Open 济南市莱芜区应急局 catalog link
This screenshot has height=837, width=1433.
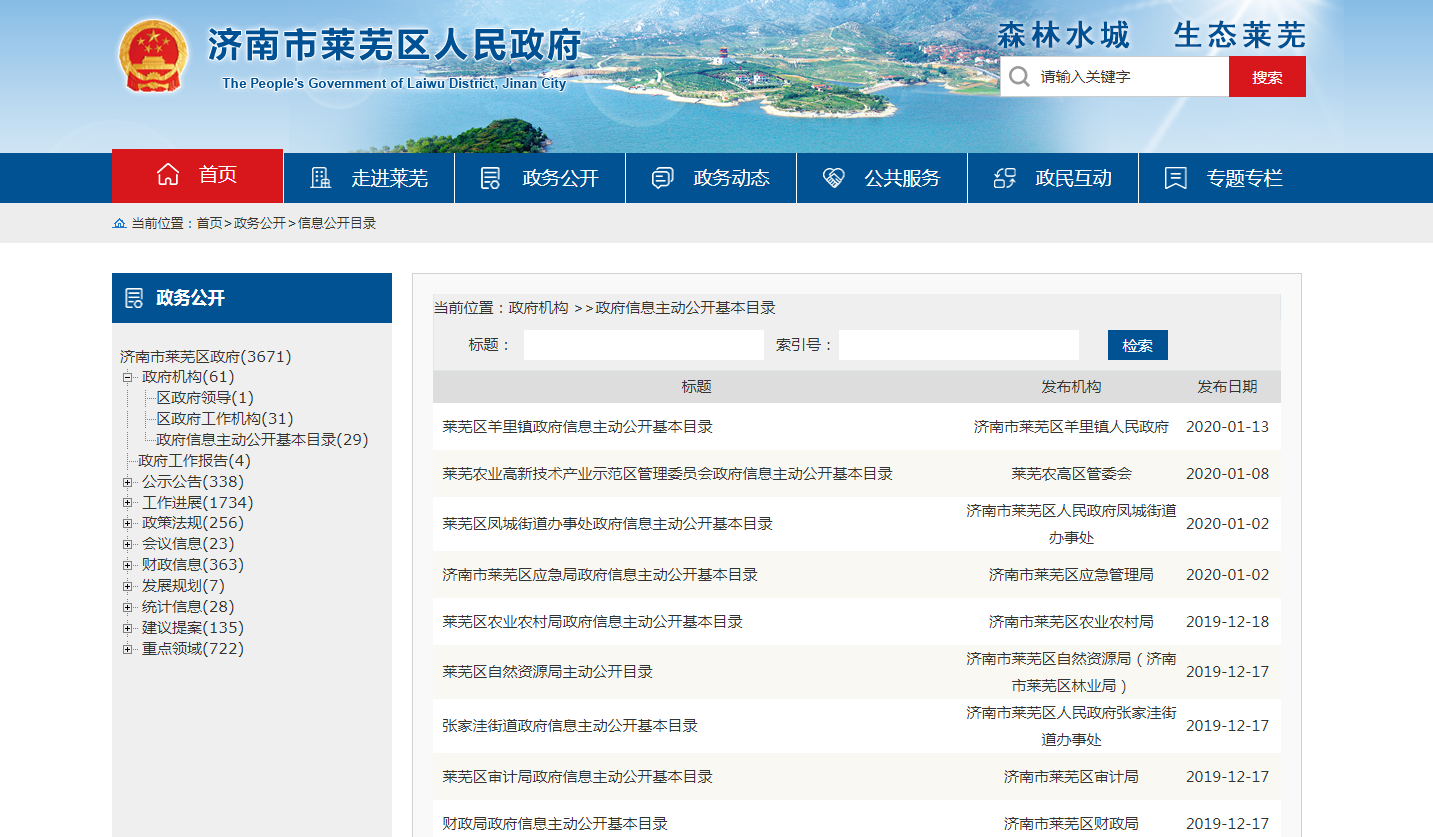(600, 574)
